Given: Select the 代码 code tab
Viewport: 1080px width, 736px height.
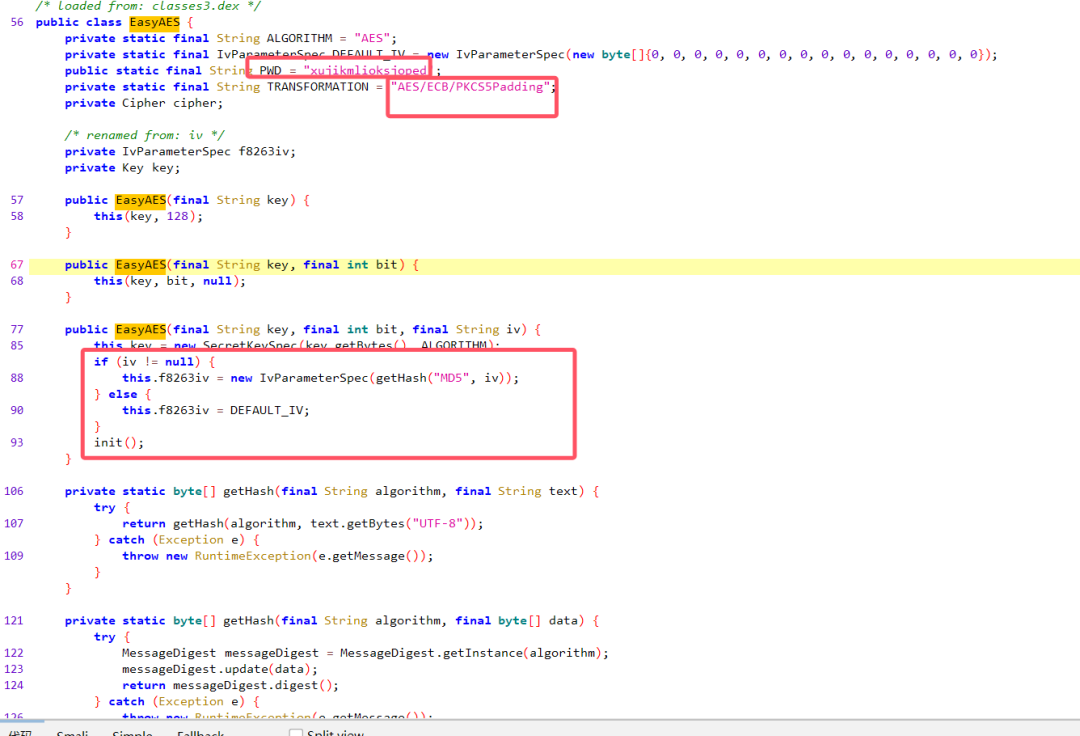Looking at the screenshot, I should point(19,733).
